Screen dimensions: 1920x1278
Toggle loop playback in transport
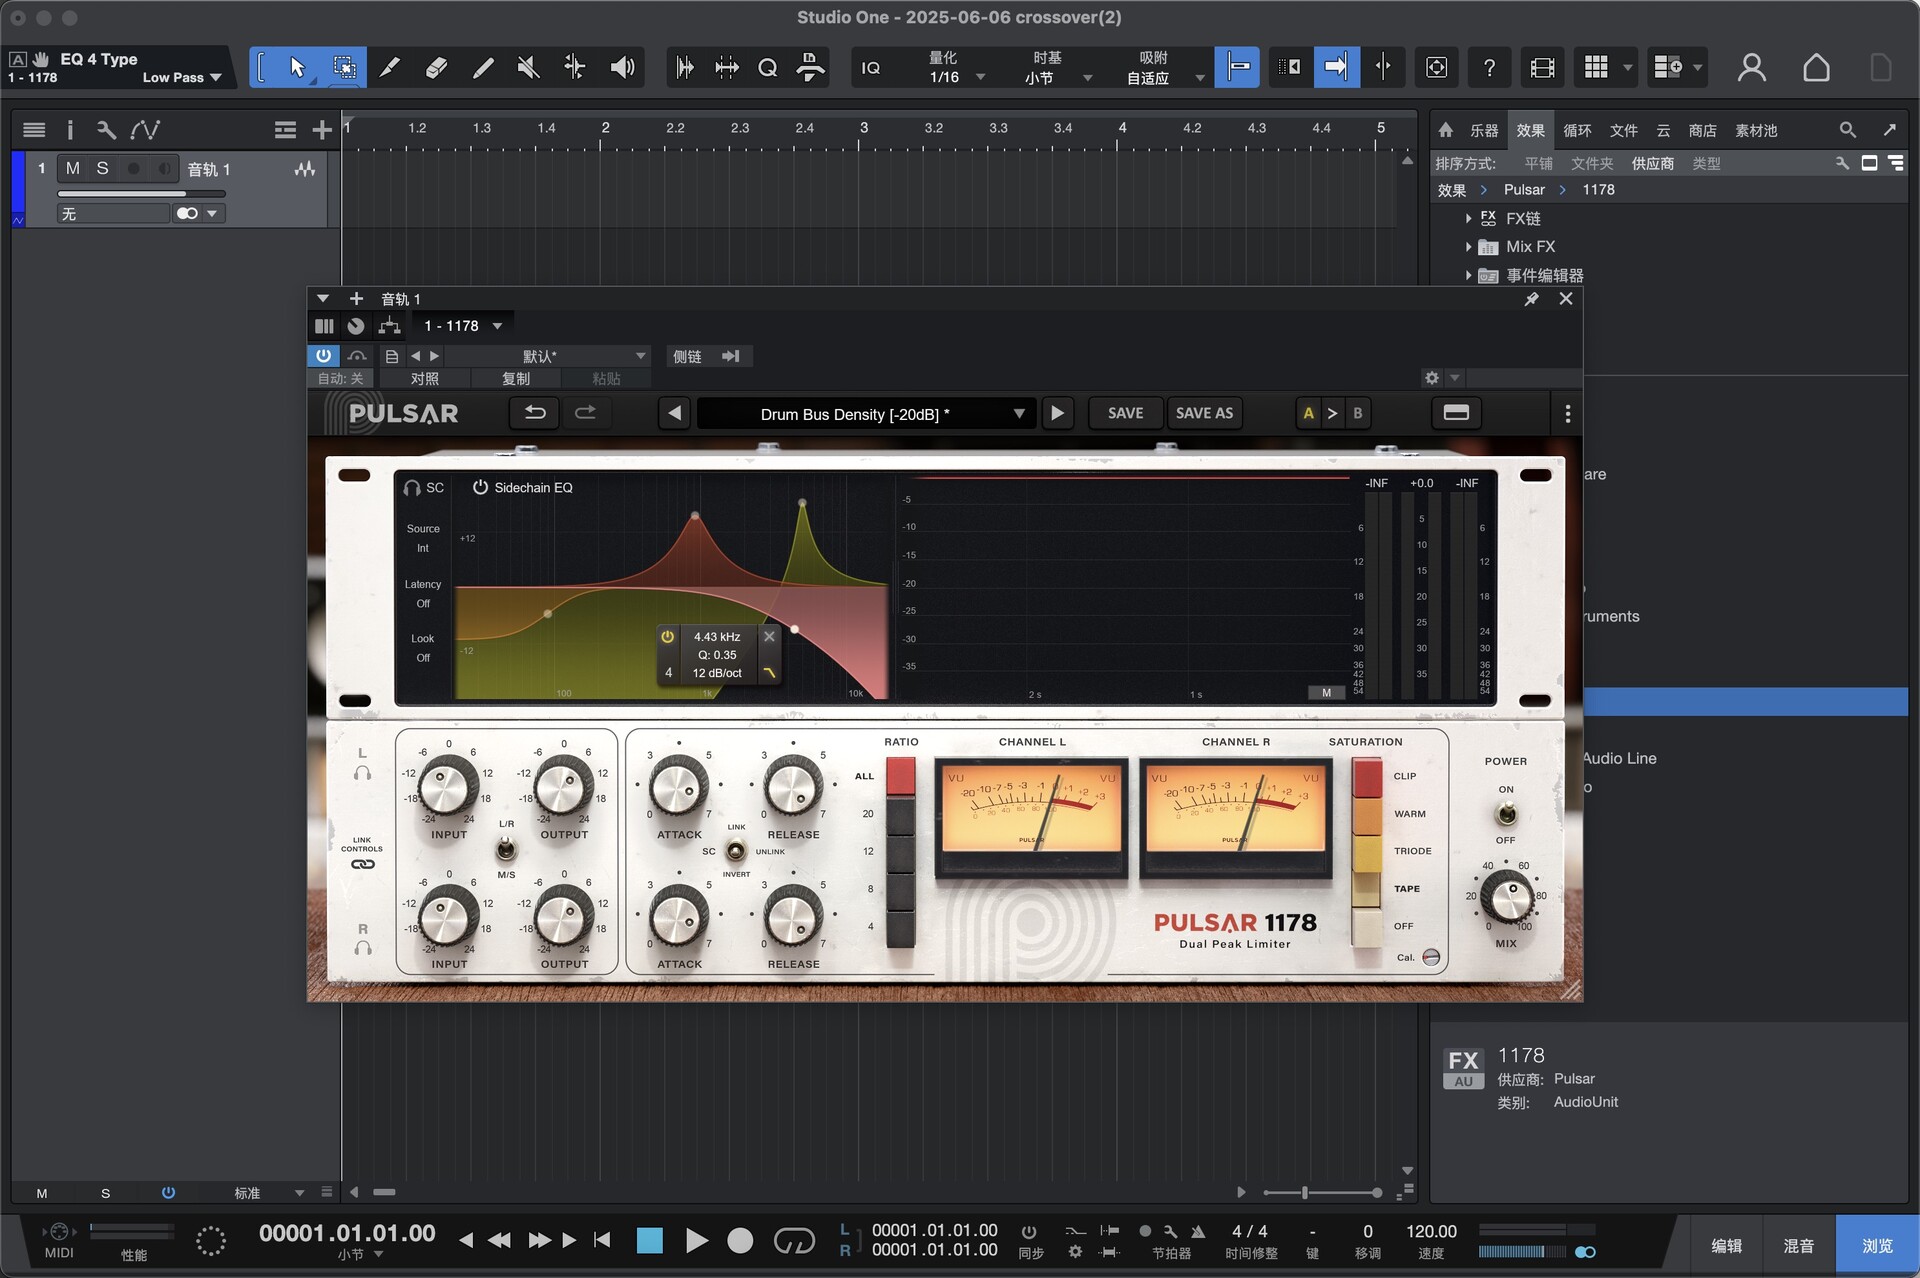794,1241
